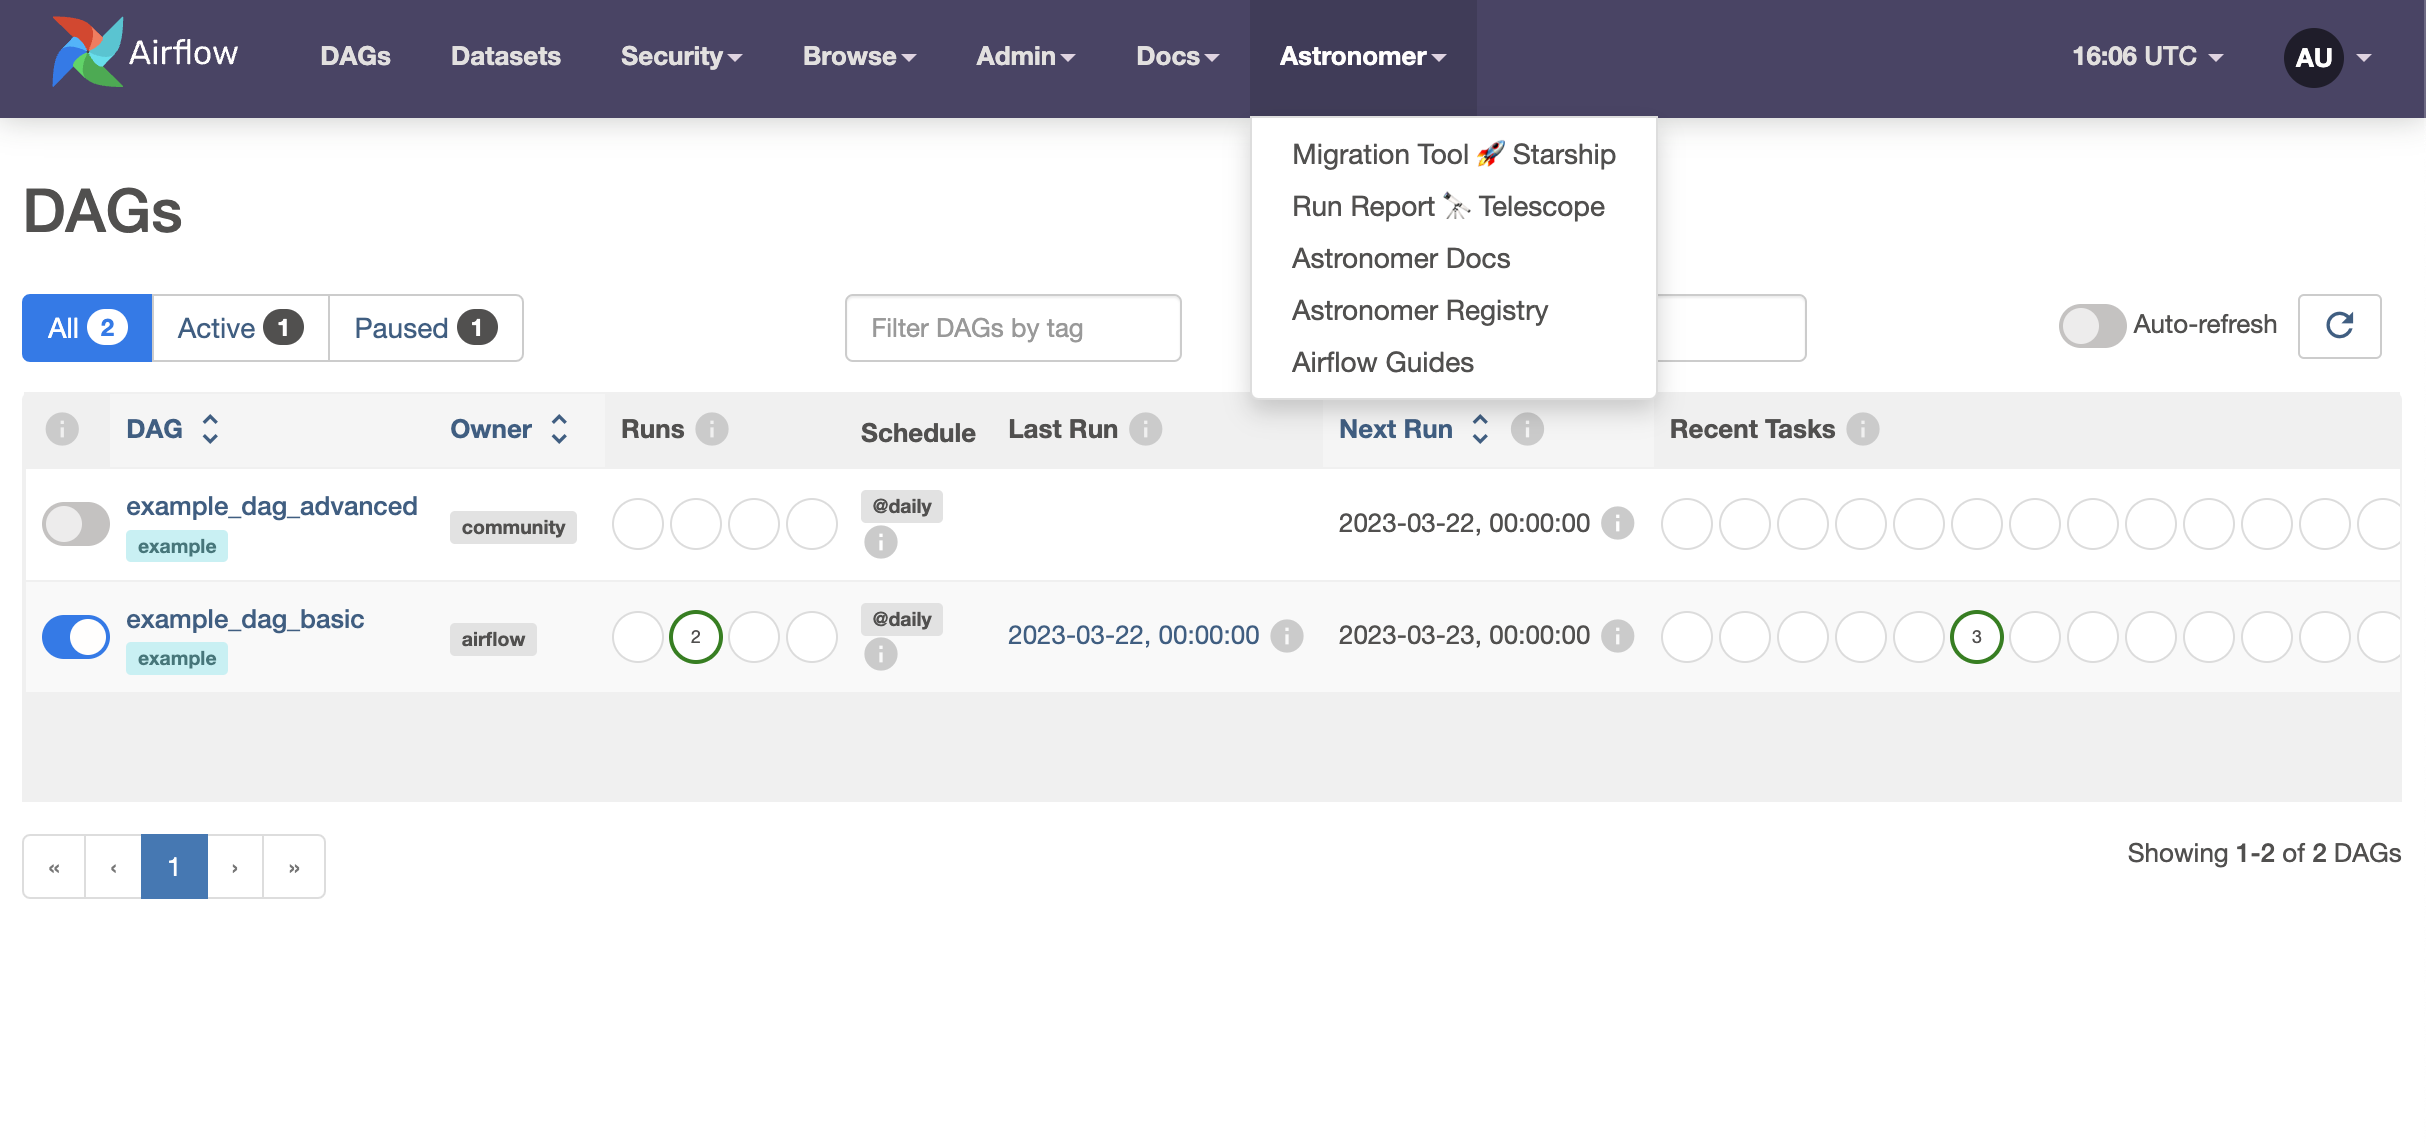The width and height of the screenshot is (2426, 1148).
Task: Click info icon beside Recent Tasks header
Action: [x=1862, y=429]
